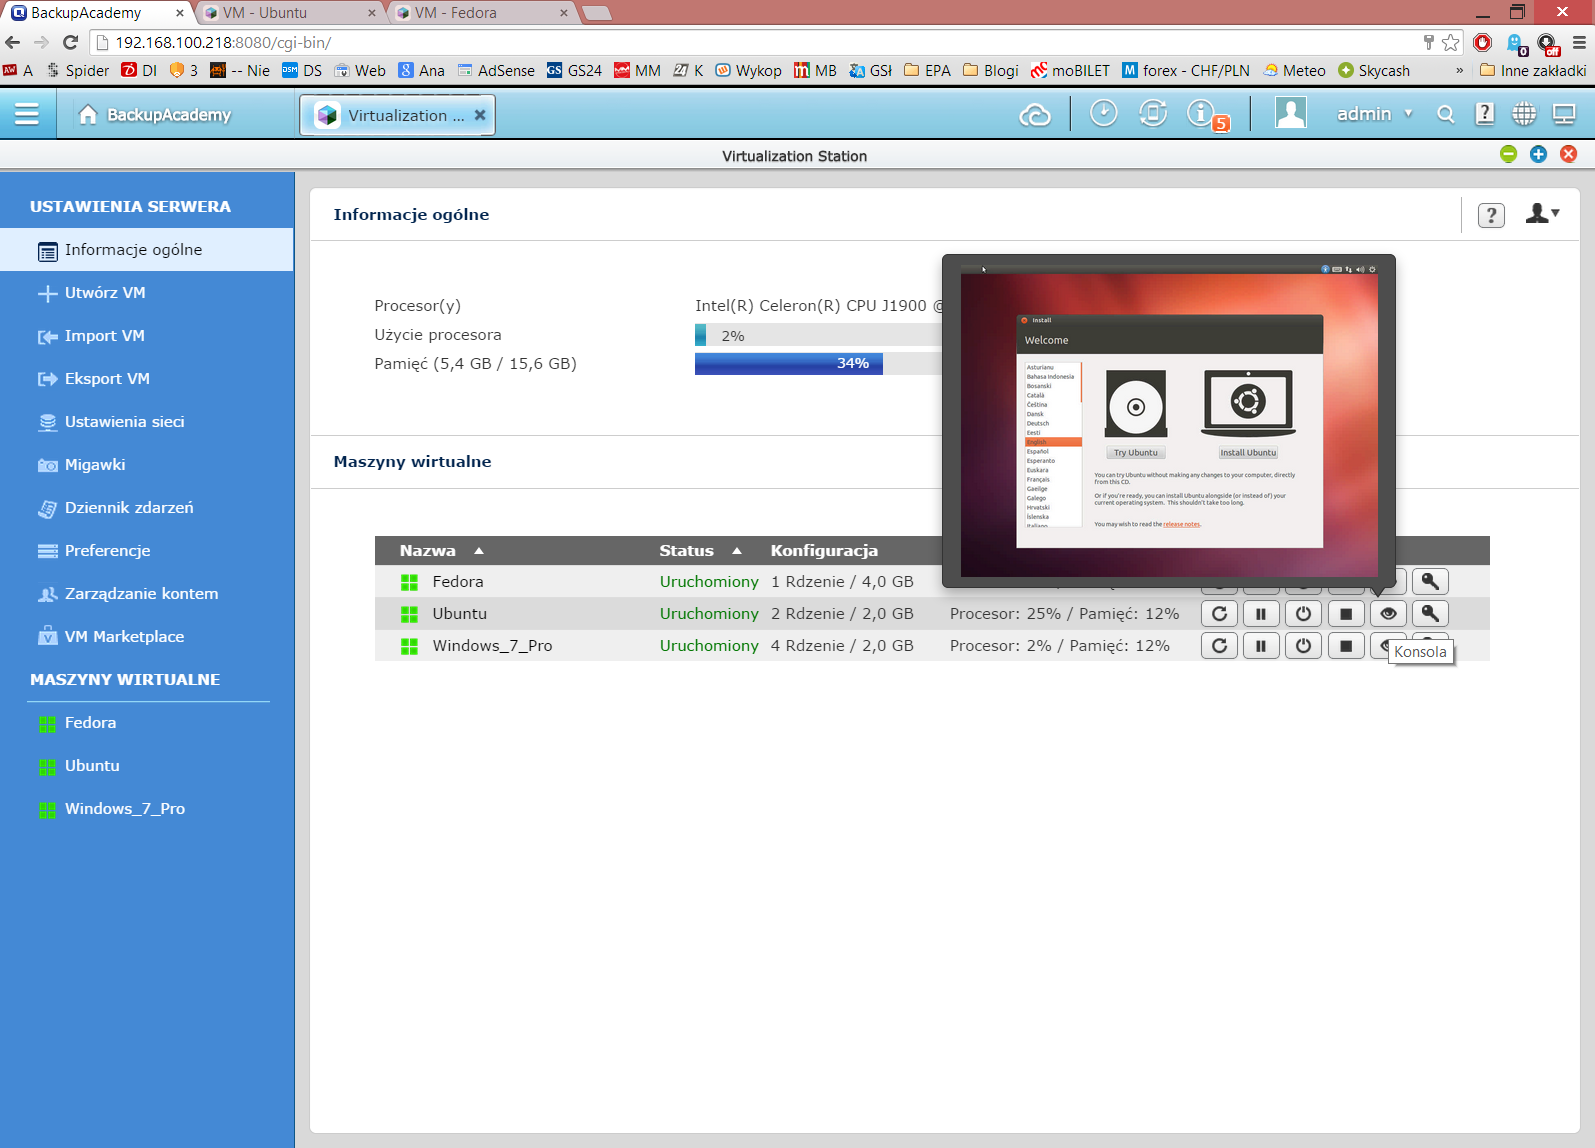Force stop the Windows_7_Pro VM
This screenshot has height=1148, width=1595.
(1346, 646)
